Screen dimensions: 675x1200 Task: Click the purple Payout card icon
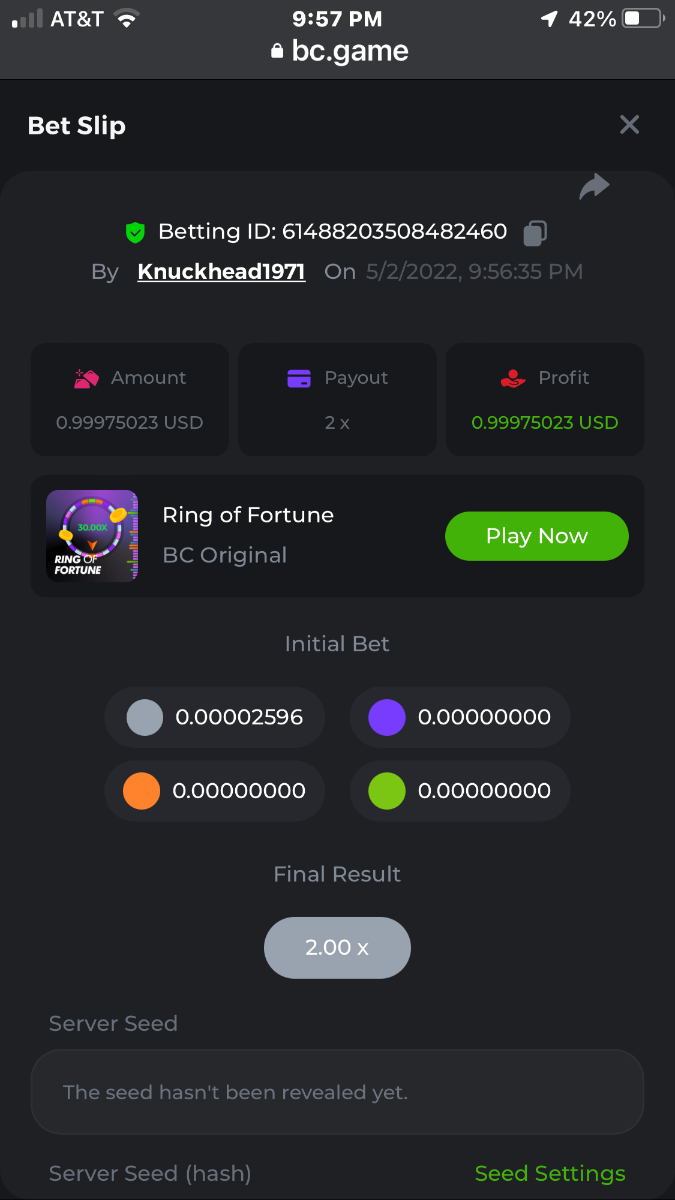click(299, 379)
